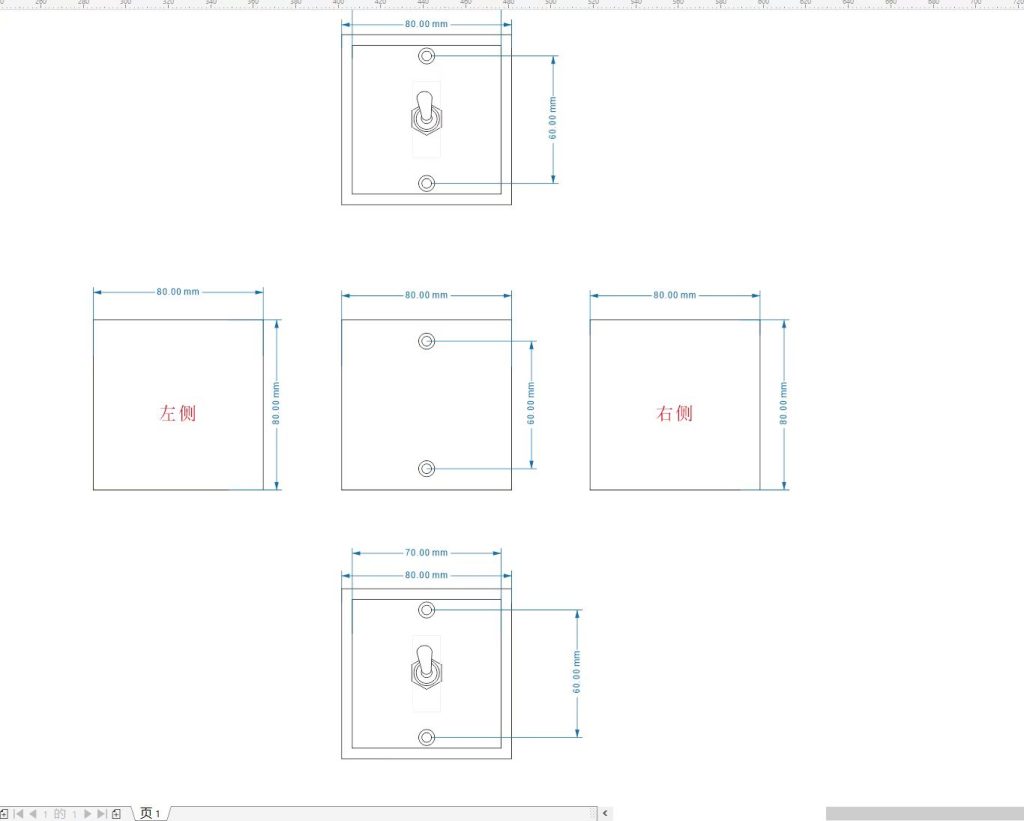This screenshot has height=821, width=1024.
Task: Select the vertical 80.00 mm label beside 右侧 panel
Action: pyautogui.click(x=784, y=405)
